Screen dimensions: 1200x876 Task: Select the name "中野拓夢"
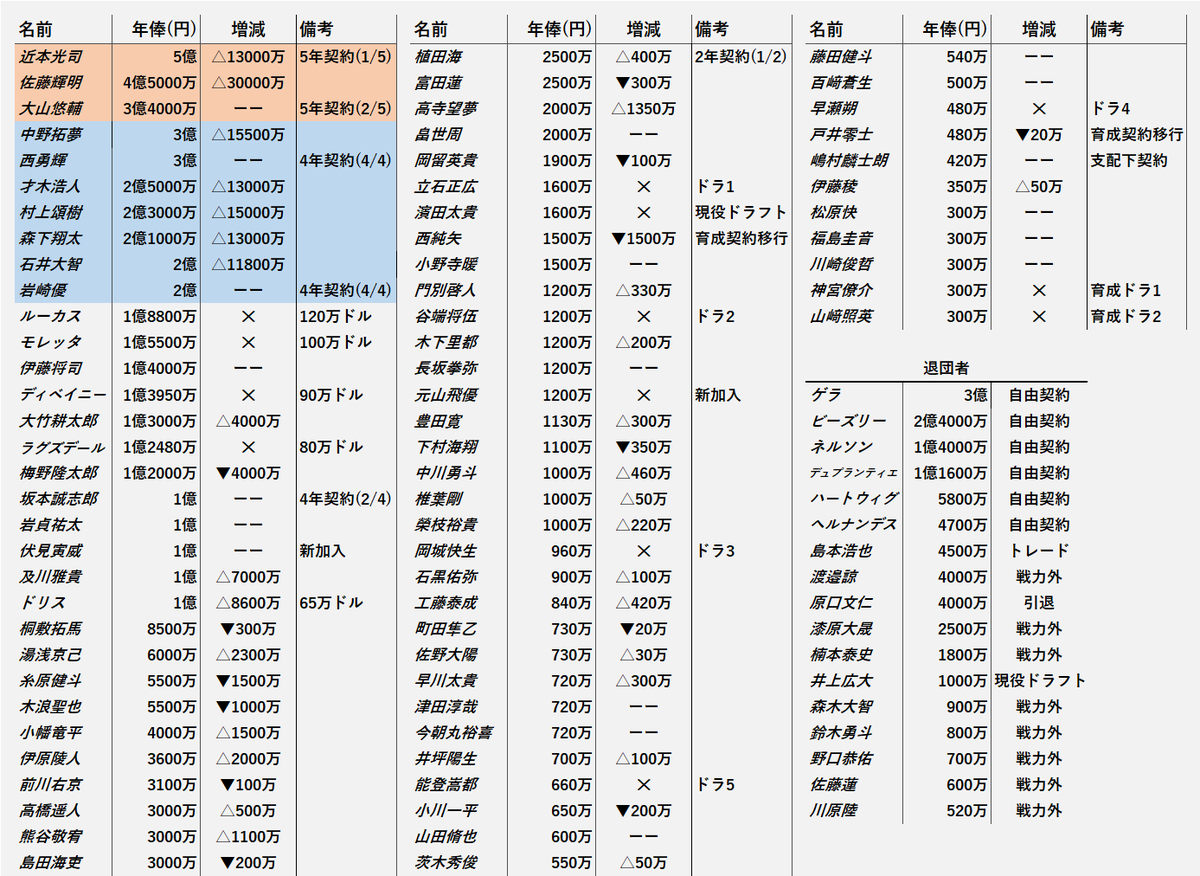click(x=51, y=135)
